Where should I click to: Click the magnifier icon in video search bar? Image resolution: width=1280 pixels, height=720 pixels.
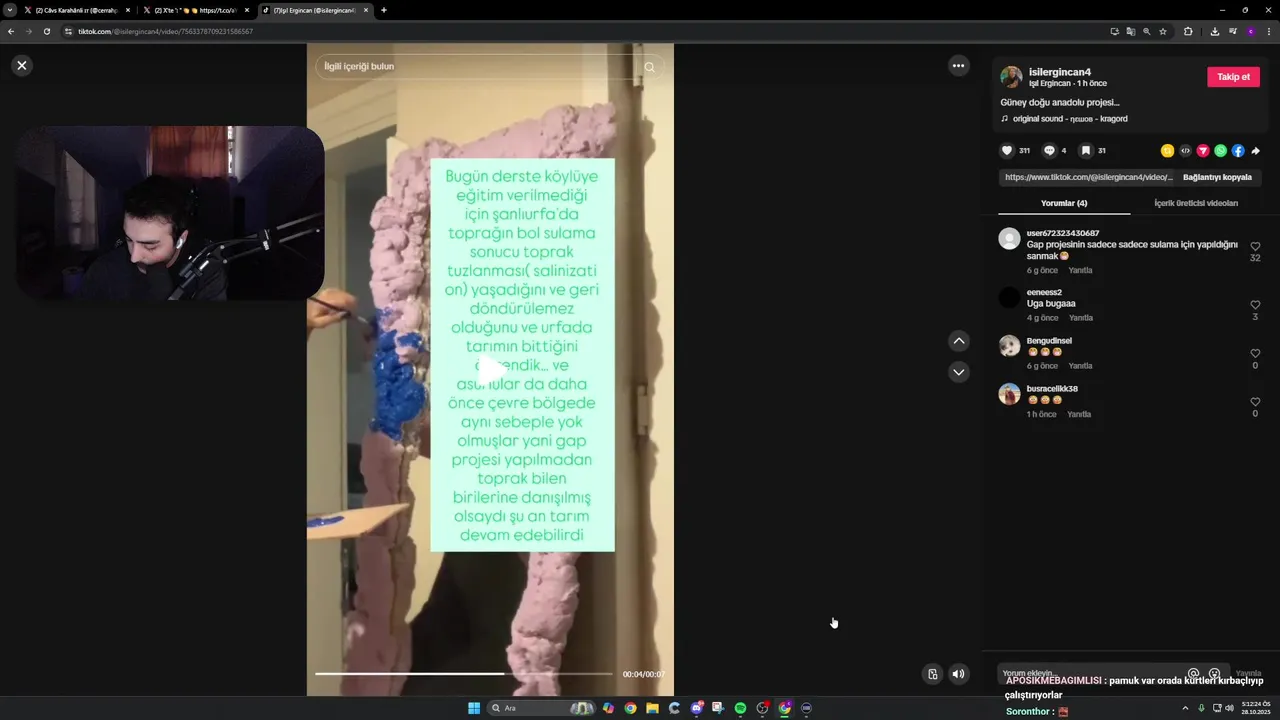(x=649, y=67)
